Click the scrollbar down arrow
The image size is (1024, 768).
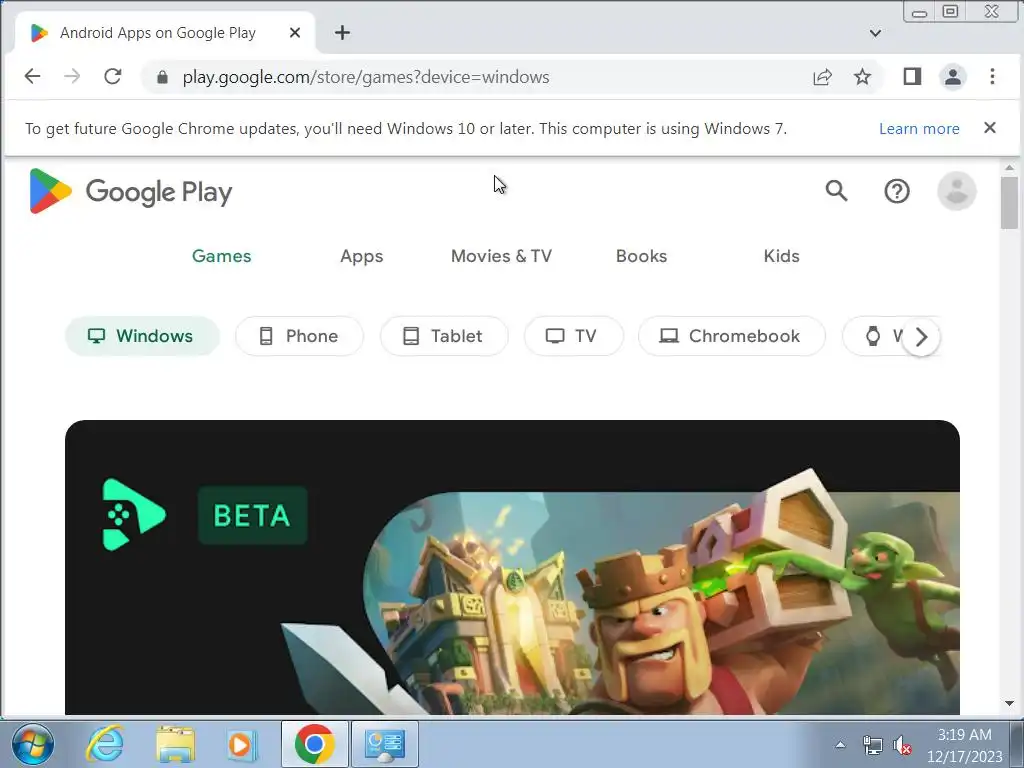pyautogui.click(x=1009, y=703)
